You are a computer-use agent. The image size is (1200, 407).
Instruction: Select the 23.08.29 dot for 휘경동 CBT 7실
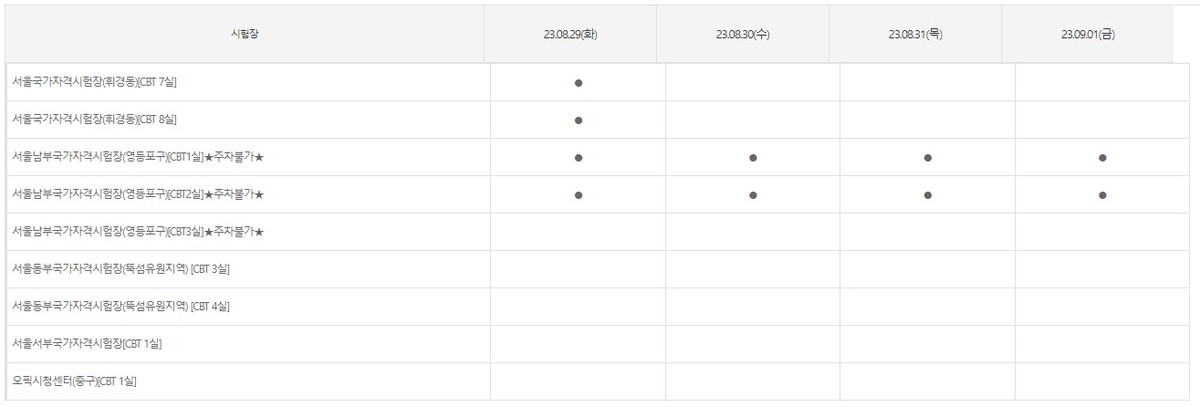tap(578, 83)
